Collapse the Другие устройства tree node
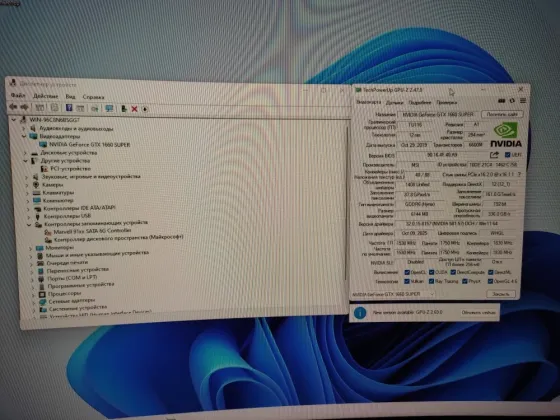The image size is (560, 420). coord(25,161)
